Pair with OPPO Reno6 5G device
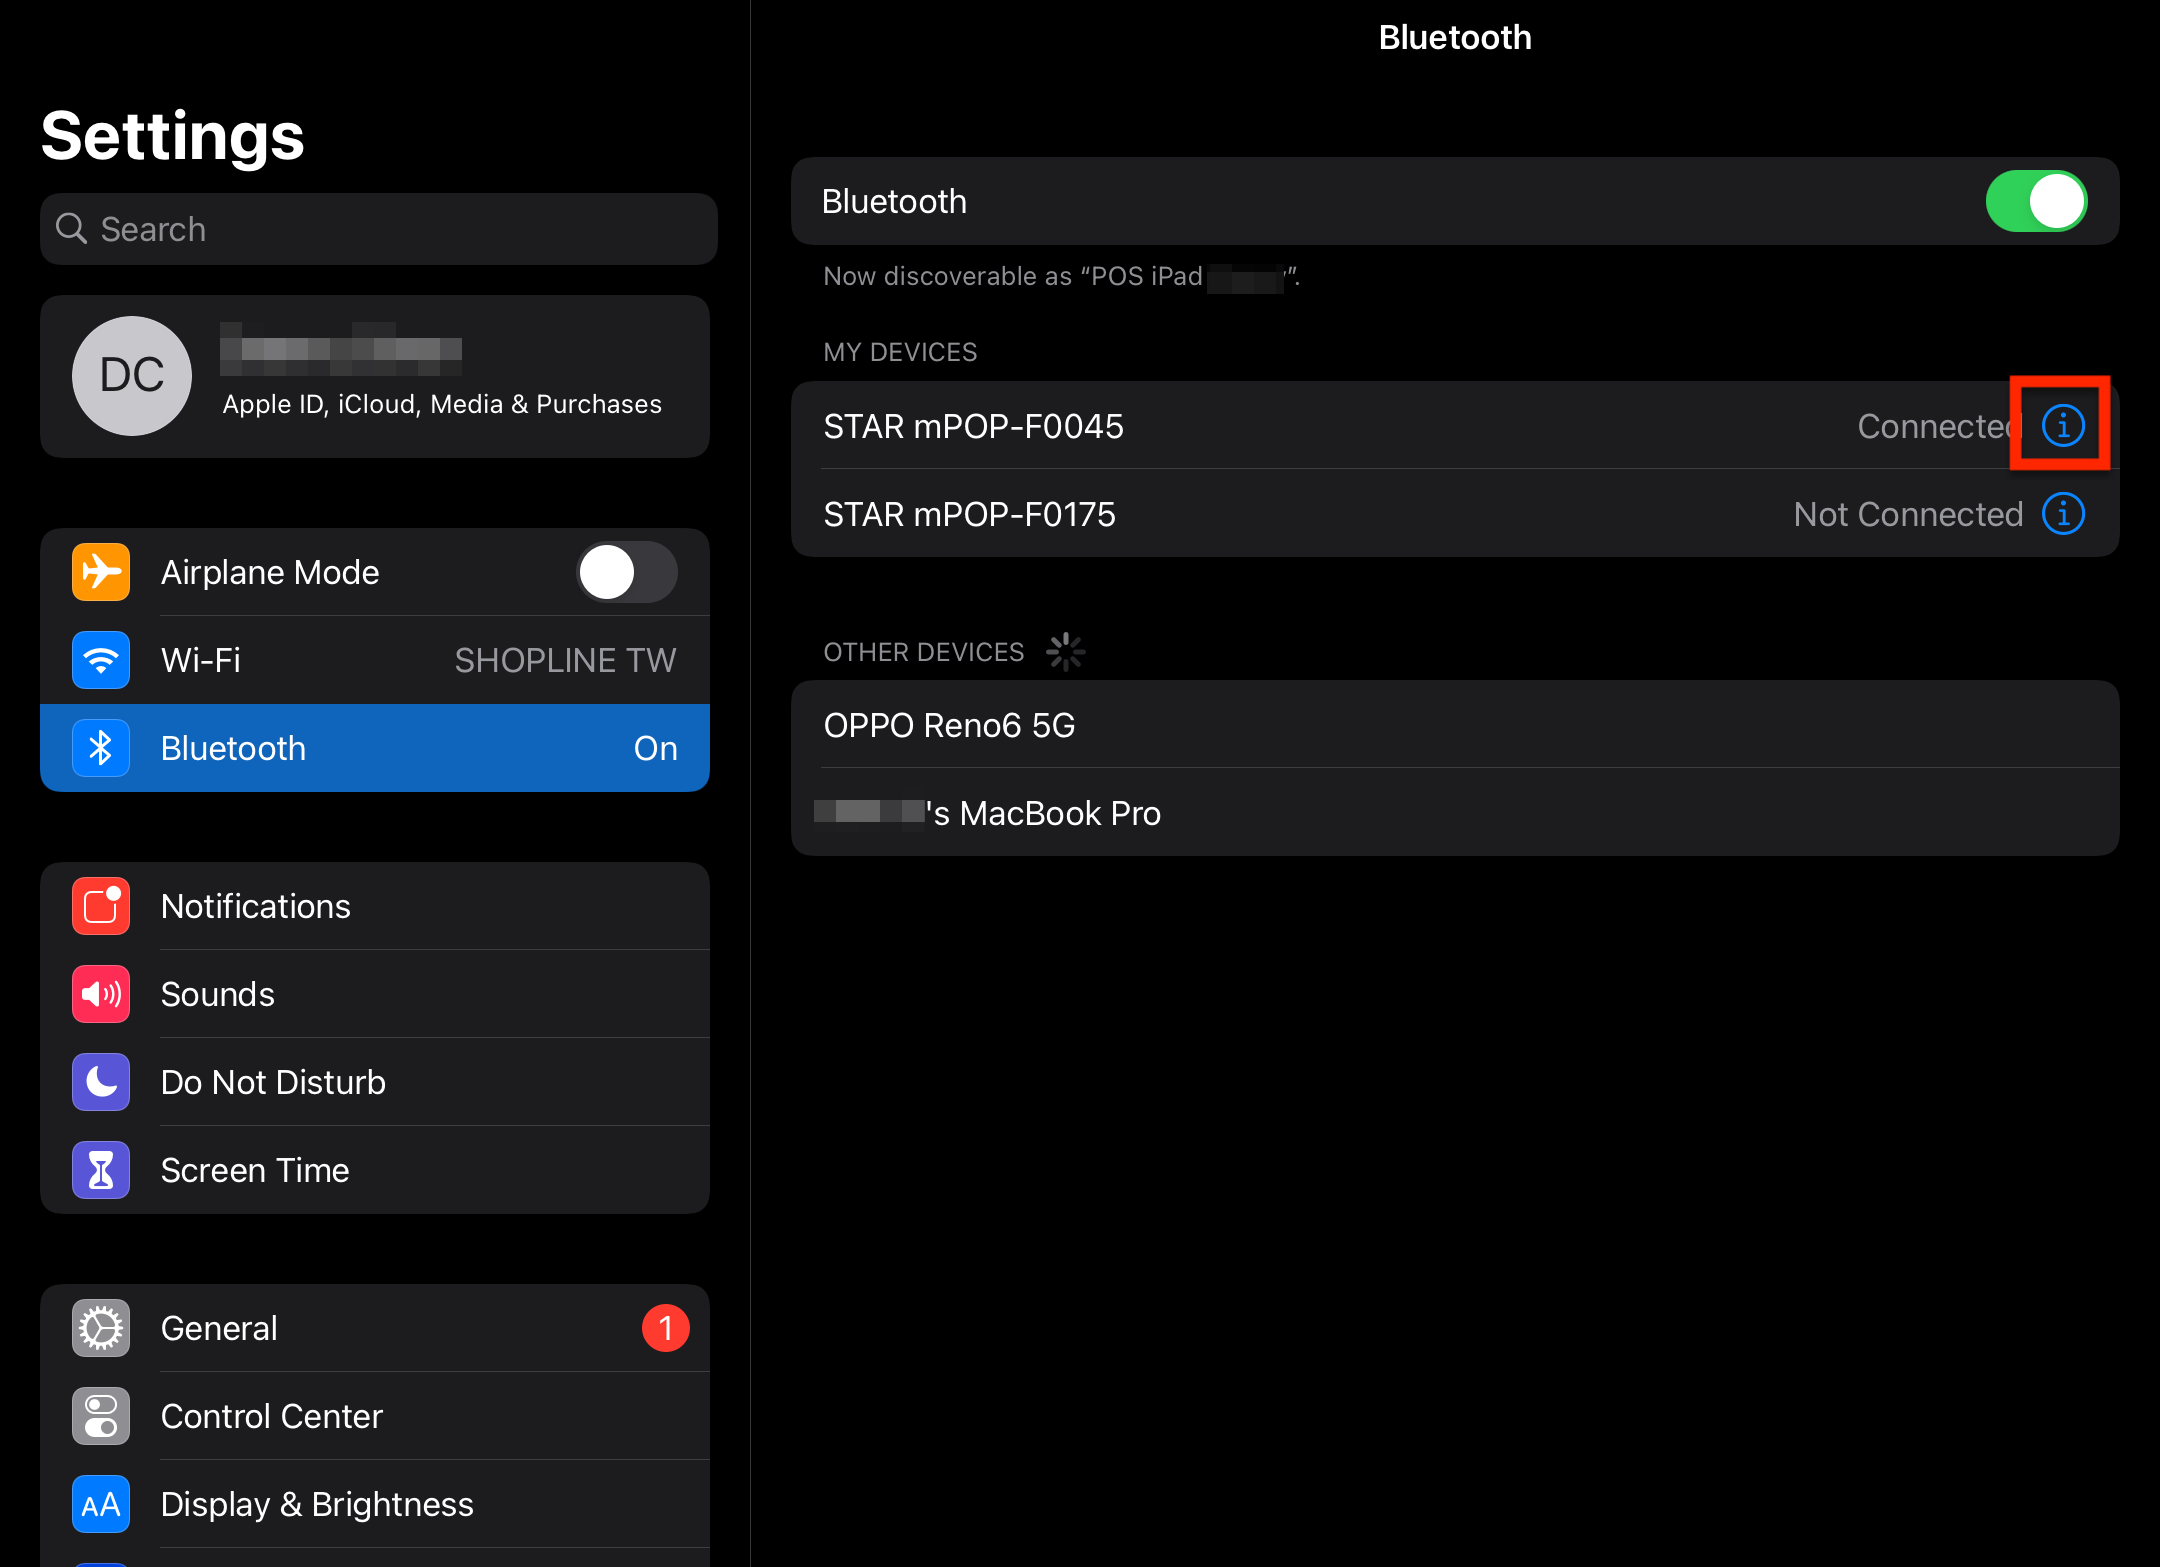The width and height of the screenshot is (2160, 1567). coord(1454,725)
